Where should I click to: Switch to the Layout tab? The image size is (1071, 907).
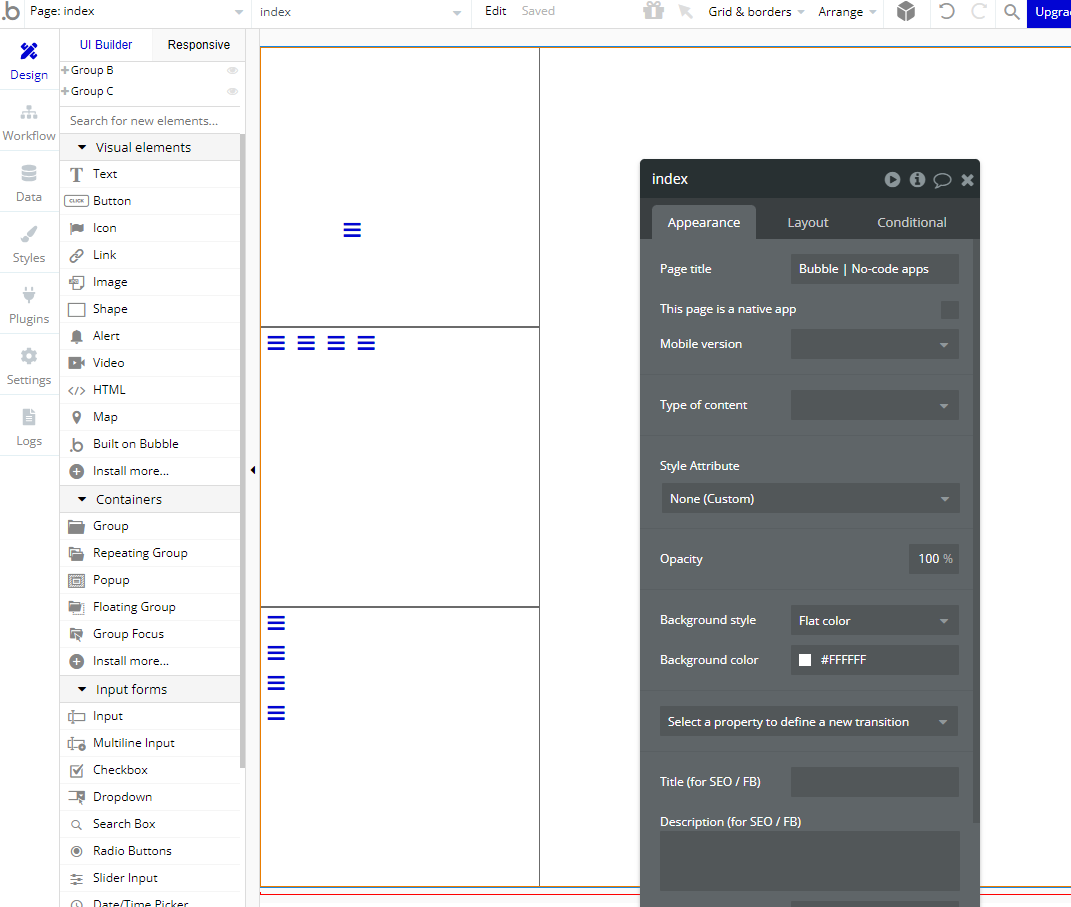point(807,223)
